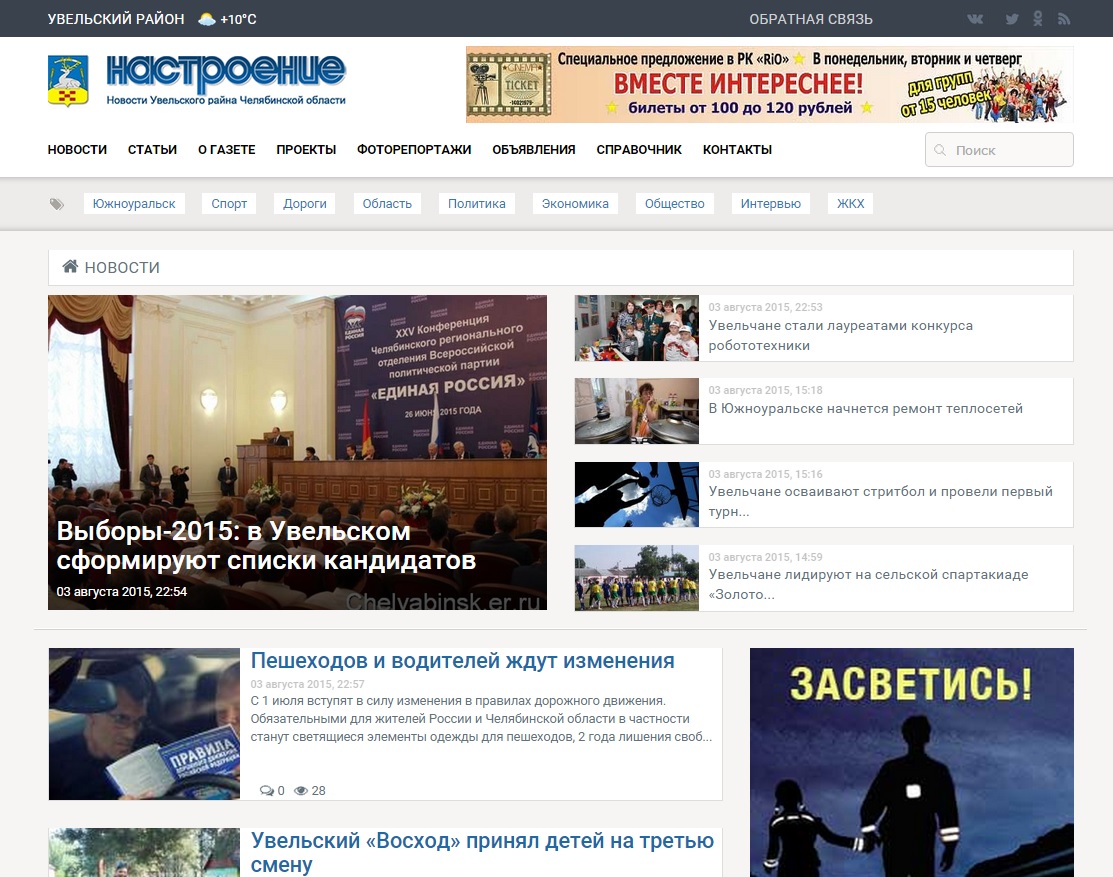Click the comments bubble icon showing 0
Screen dimensions: 1113x877
(x=267, y=790)
